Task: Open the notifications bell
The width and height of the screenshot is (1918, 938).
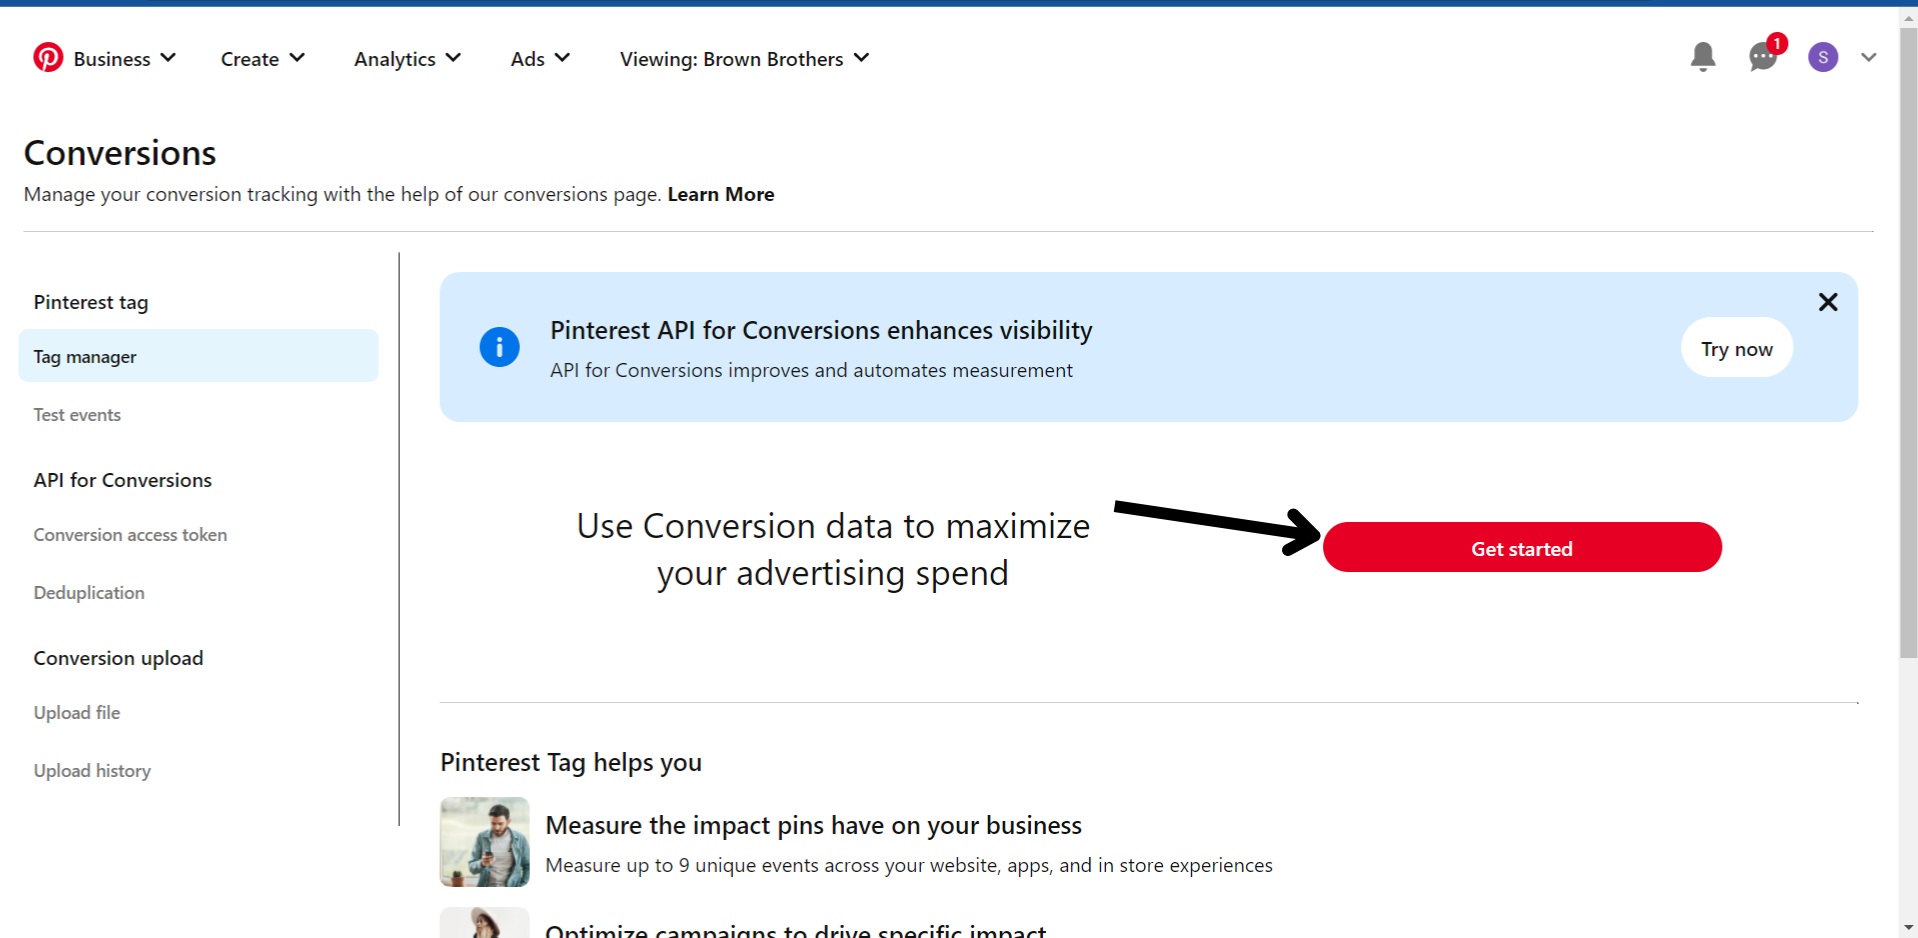Action: tap(1703, 57)
